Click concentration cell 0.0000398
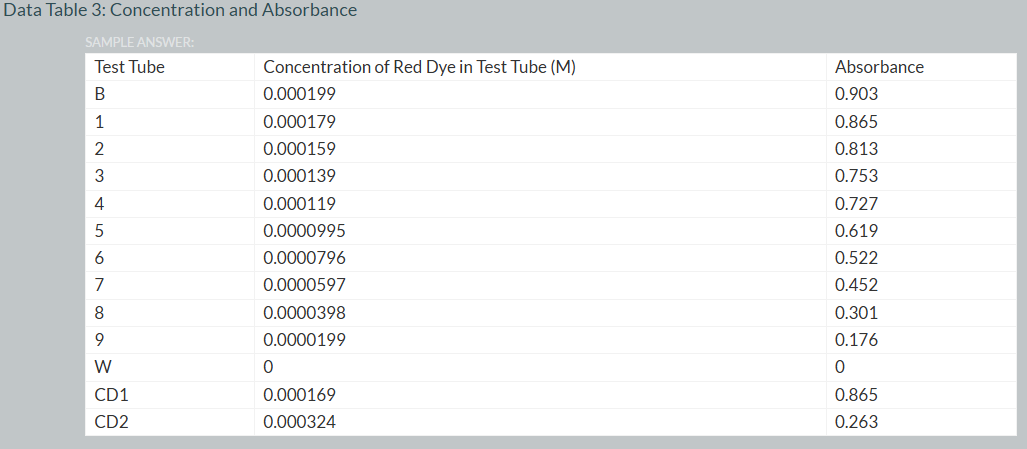This screenshot has height=449, width=1027. point(304,313)
